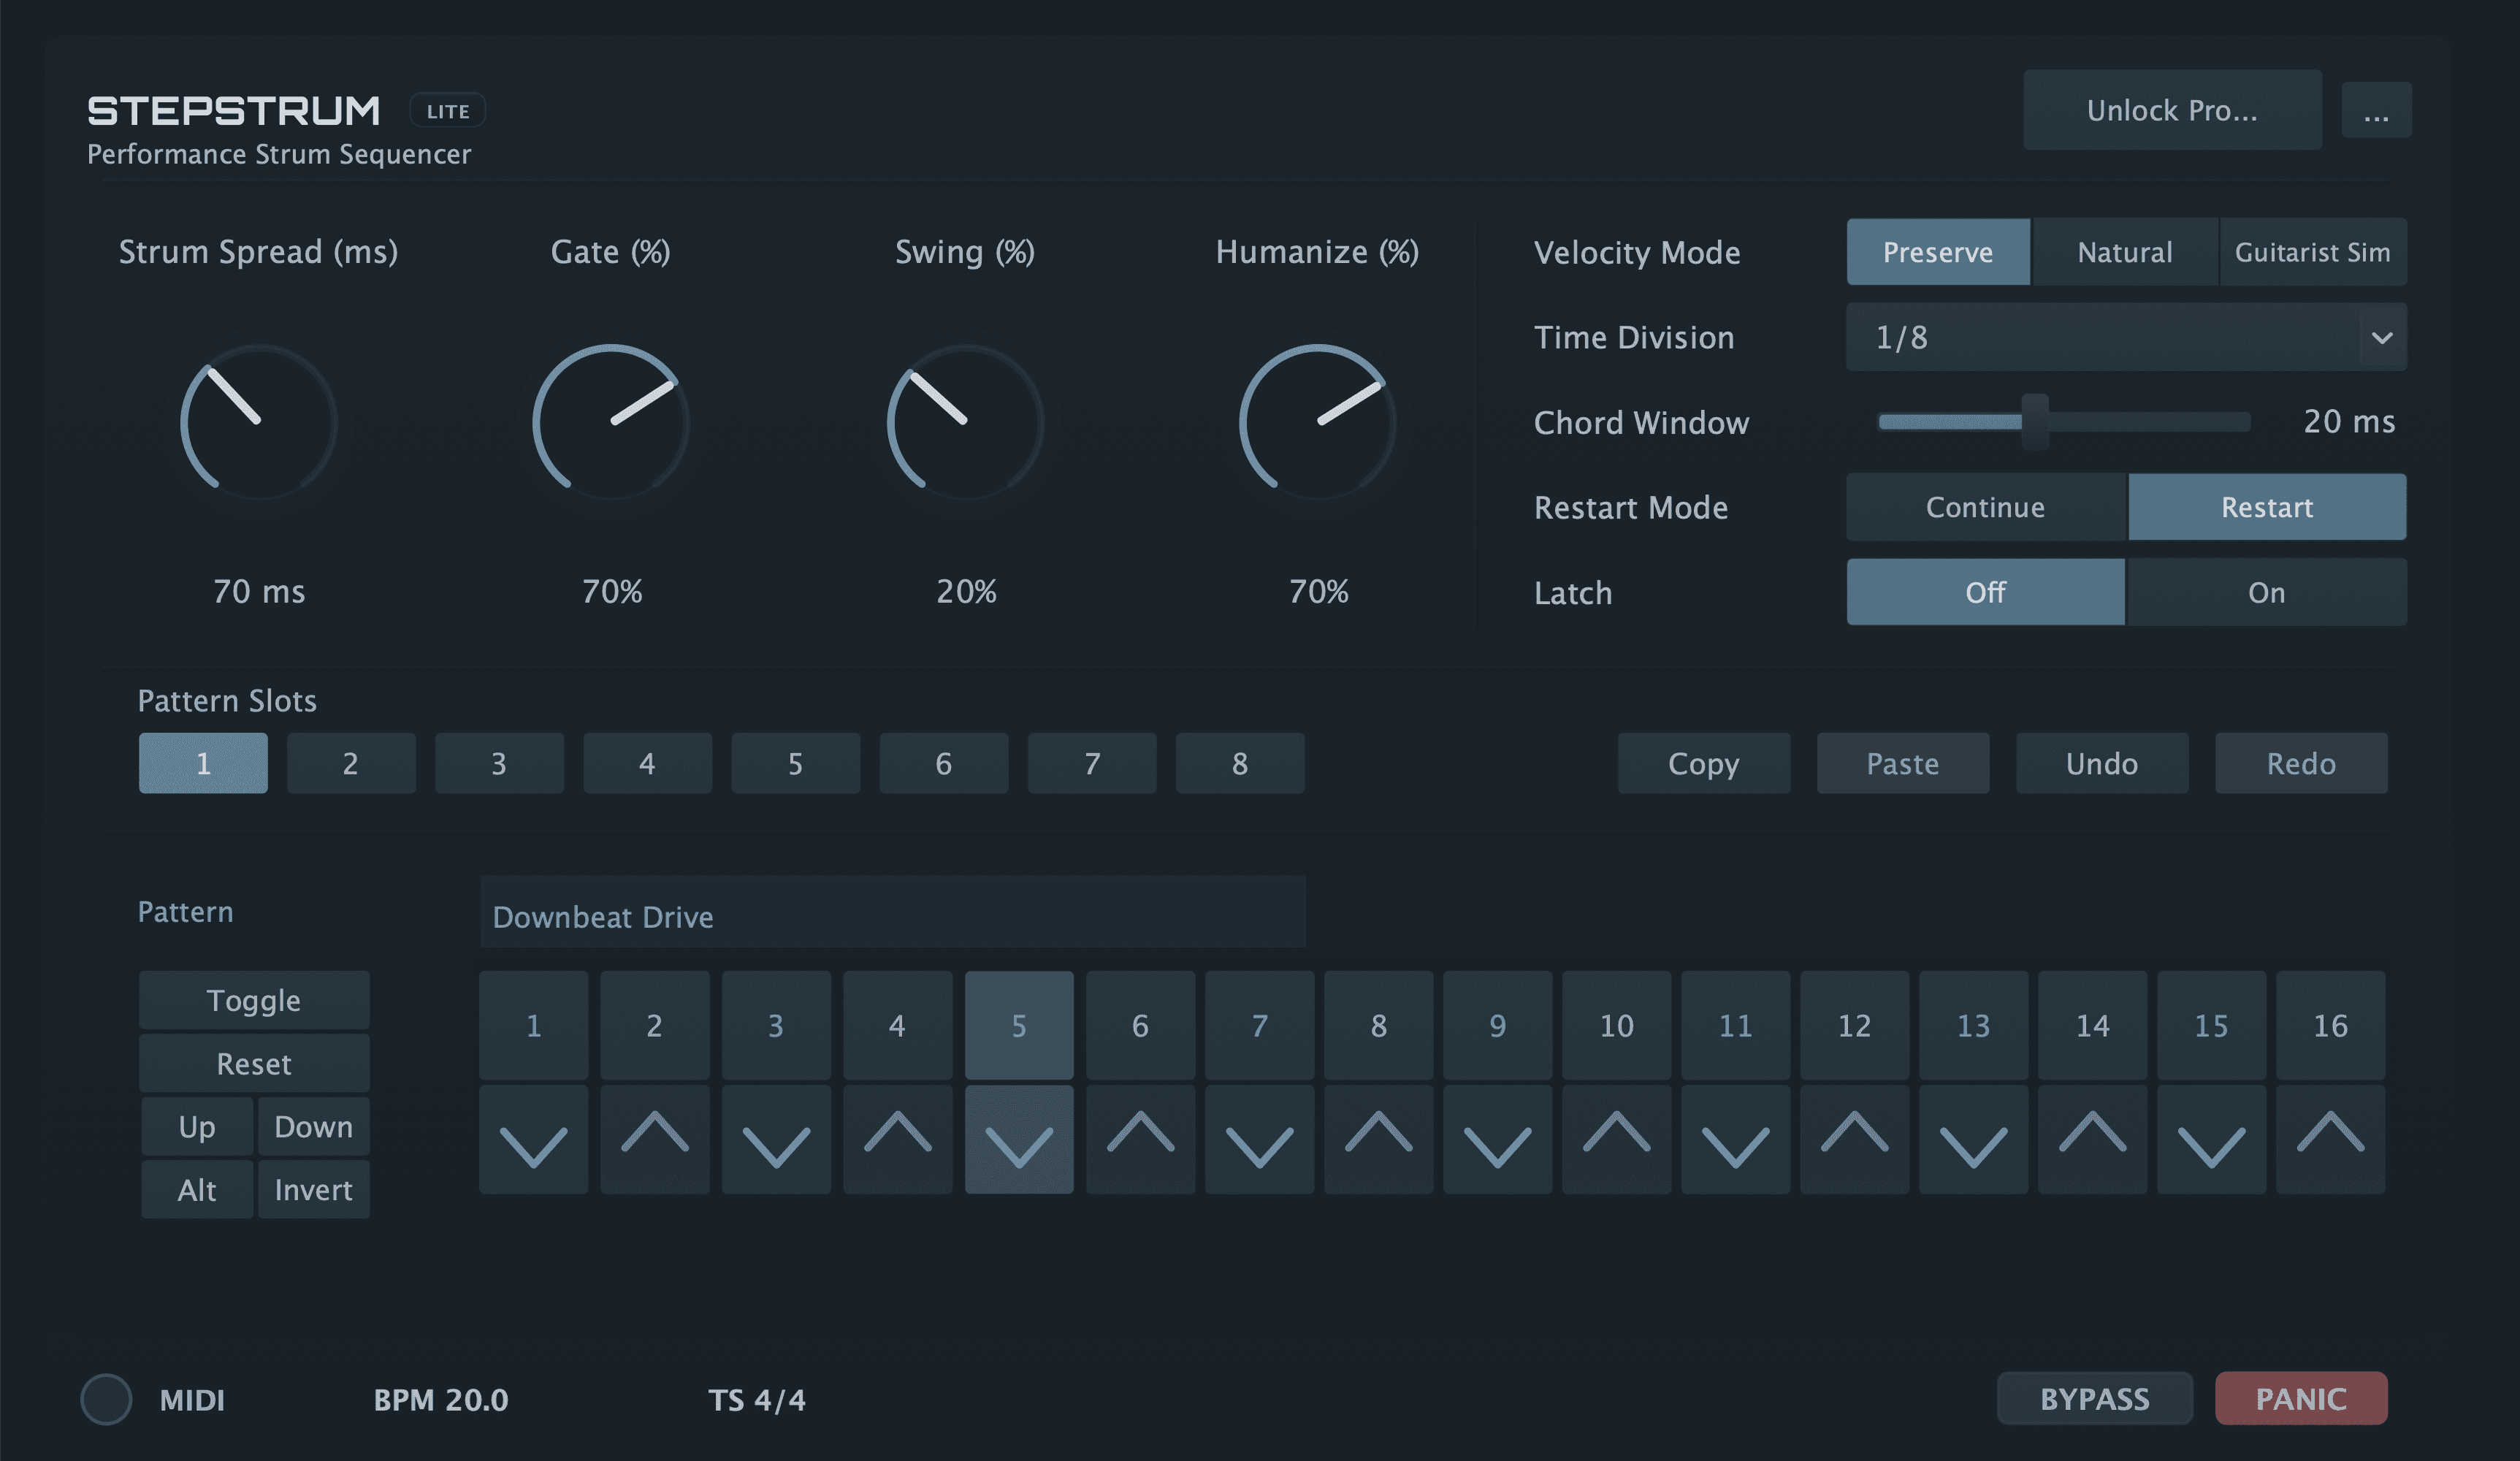
Task: Toggle sequencer step 5
Action: pos(1019,1025)
